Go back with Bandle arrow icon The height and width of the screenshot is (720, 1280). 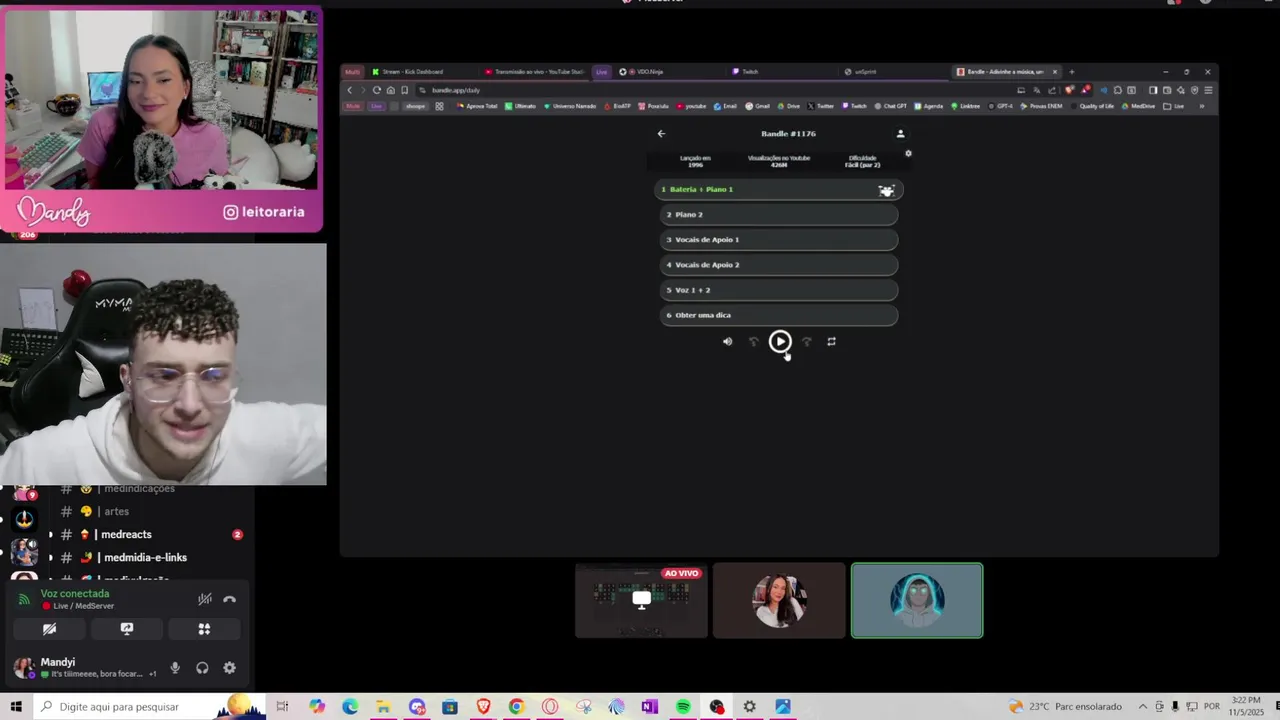click(x=661, y=133)
